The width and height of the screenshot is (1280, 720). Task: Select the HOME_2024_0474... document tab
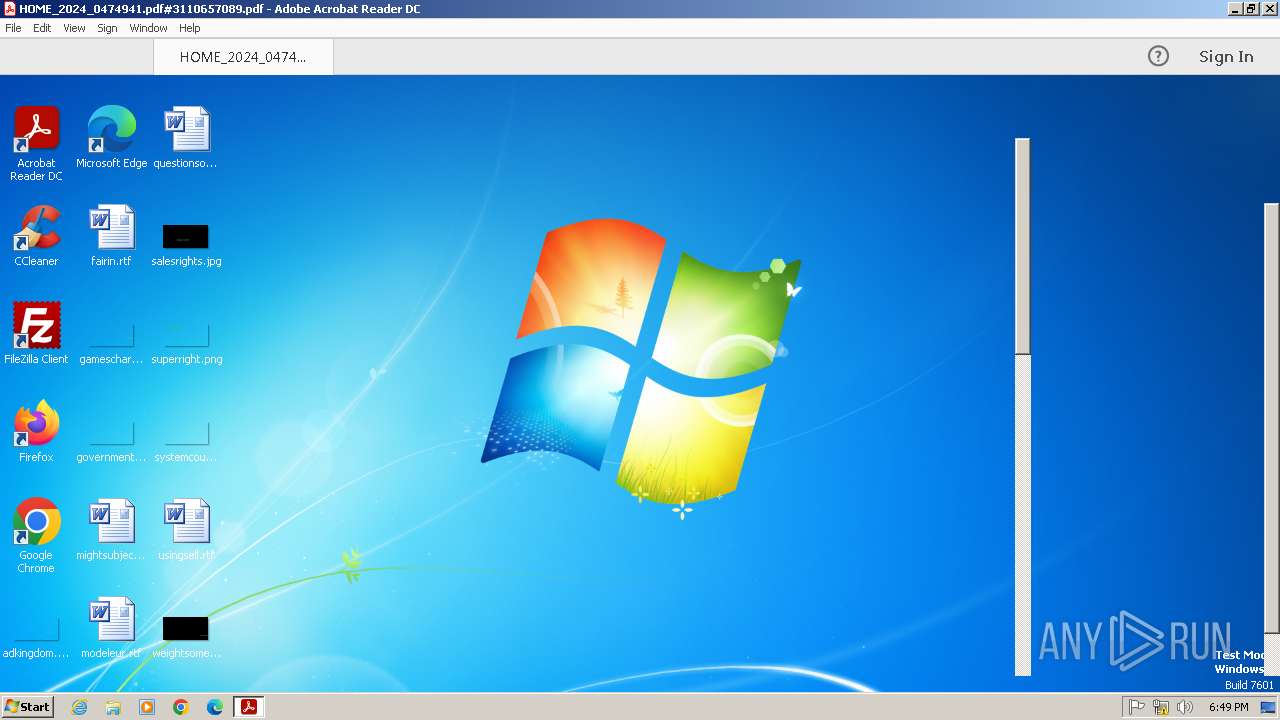[x=243, y=57]
